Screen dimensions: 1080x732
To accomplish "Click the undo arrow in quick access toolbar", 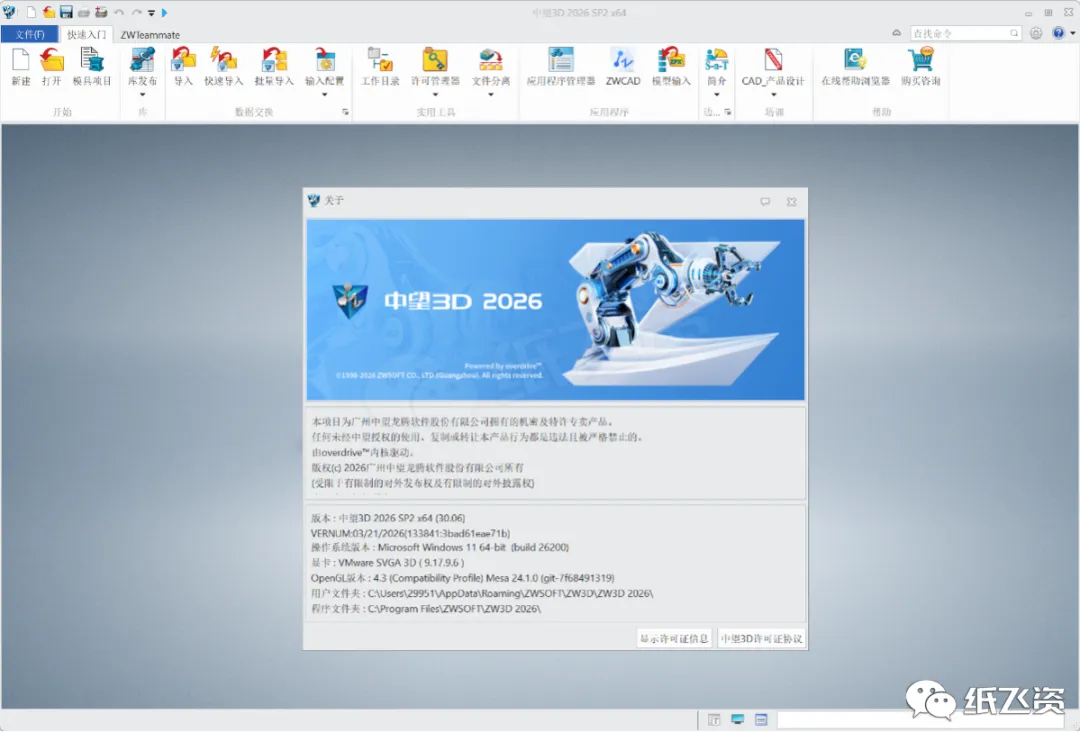I will pos(118,12).
